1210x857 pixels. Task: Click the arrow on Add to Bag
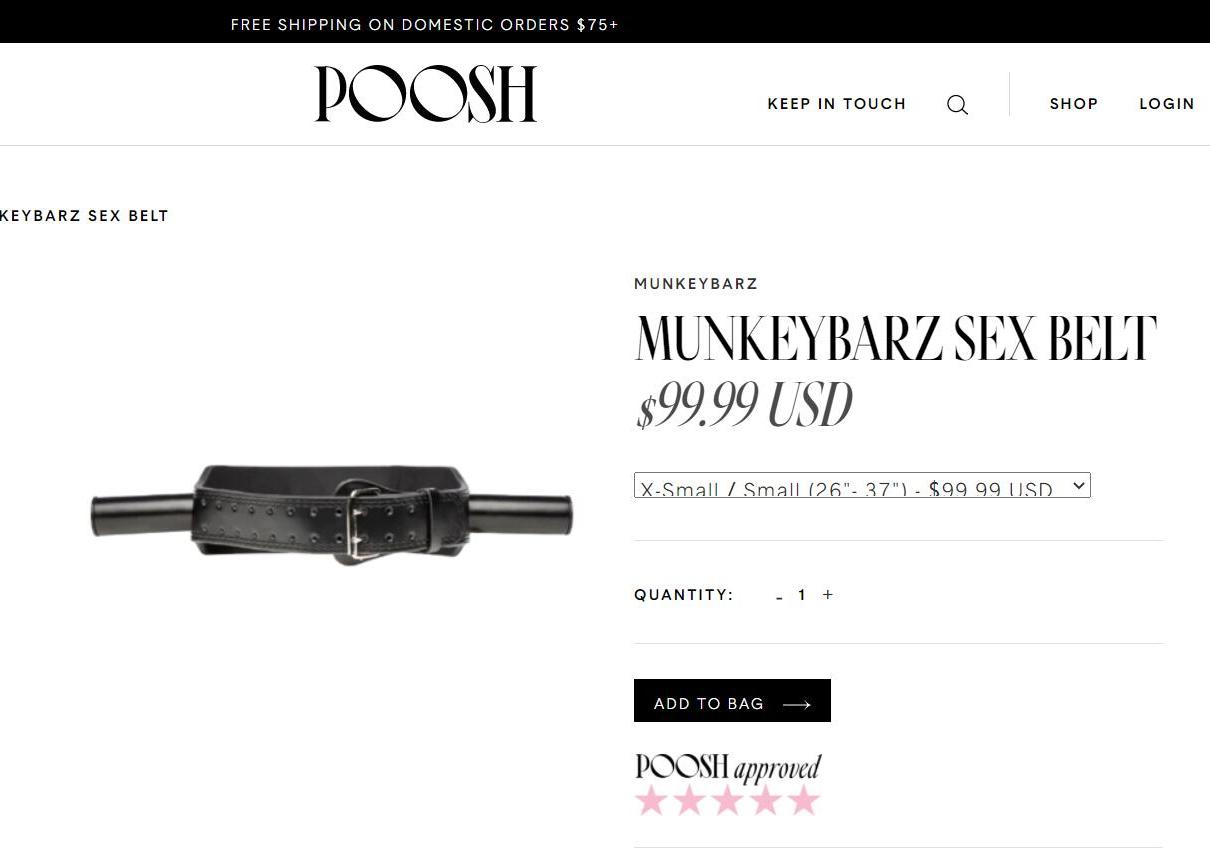pos(797,705)
